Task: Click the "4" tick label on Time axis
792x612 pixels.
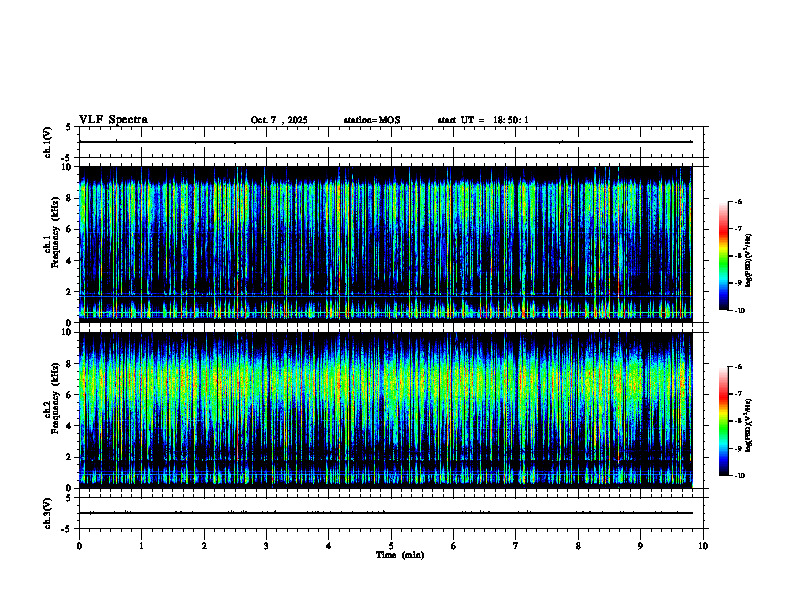Action: pos(329,546)
